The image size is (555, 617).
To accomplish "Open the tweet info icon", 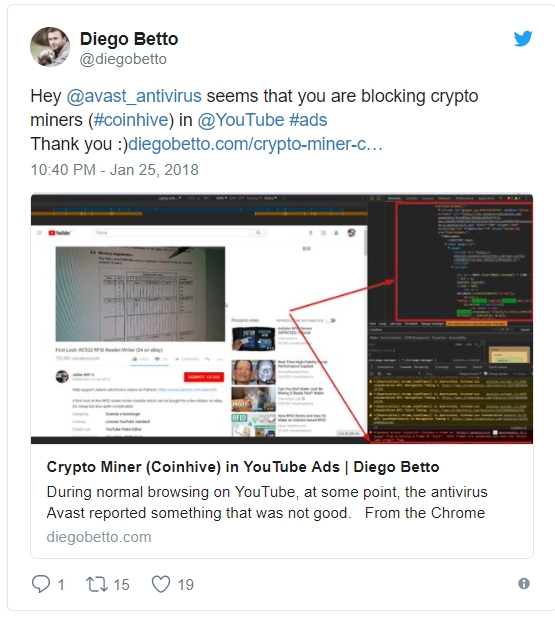I will click(x=524, y=583).
